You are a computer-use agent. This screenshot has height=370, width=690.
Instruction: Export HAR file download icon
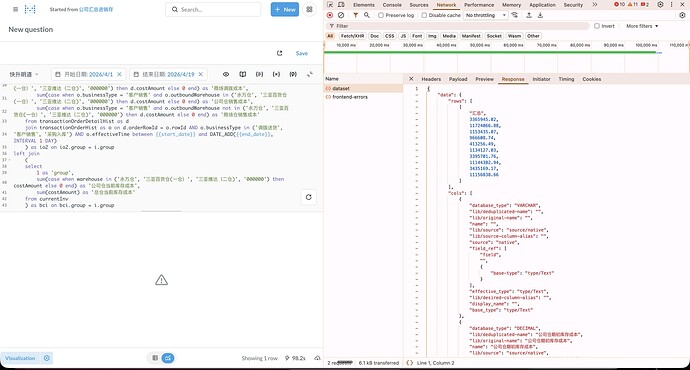(x=540, y=15)
